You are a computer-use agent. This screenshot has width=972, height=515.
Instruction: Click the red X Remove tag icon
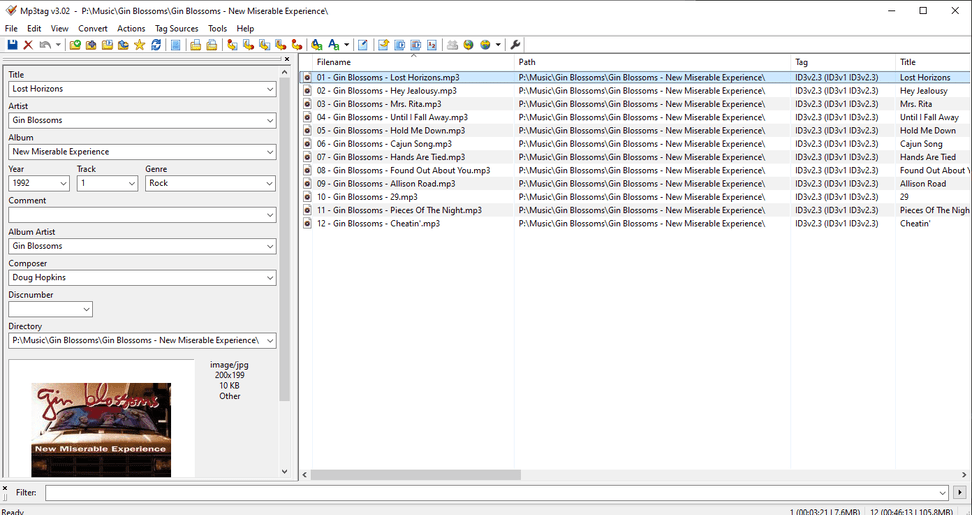point(28,45)
